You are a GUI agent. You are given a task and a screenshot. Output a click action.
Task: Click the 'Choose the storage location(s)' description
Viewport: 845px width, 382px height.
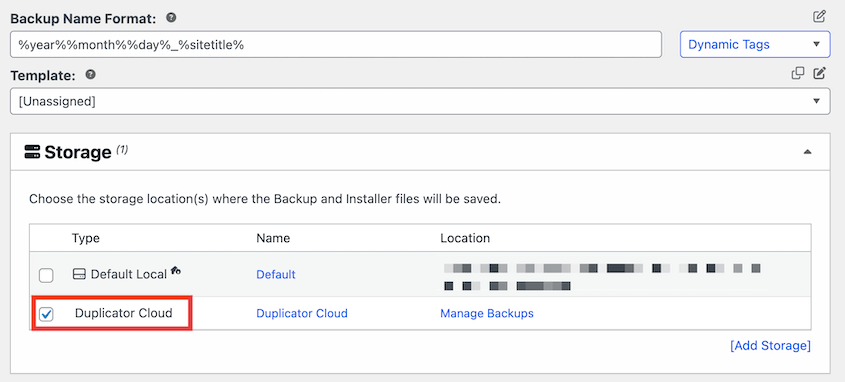[x=265, y=199]
